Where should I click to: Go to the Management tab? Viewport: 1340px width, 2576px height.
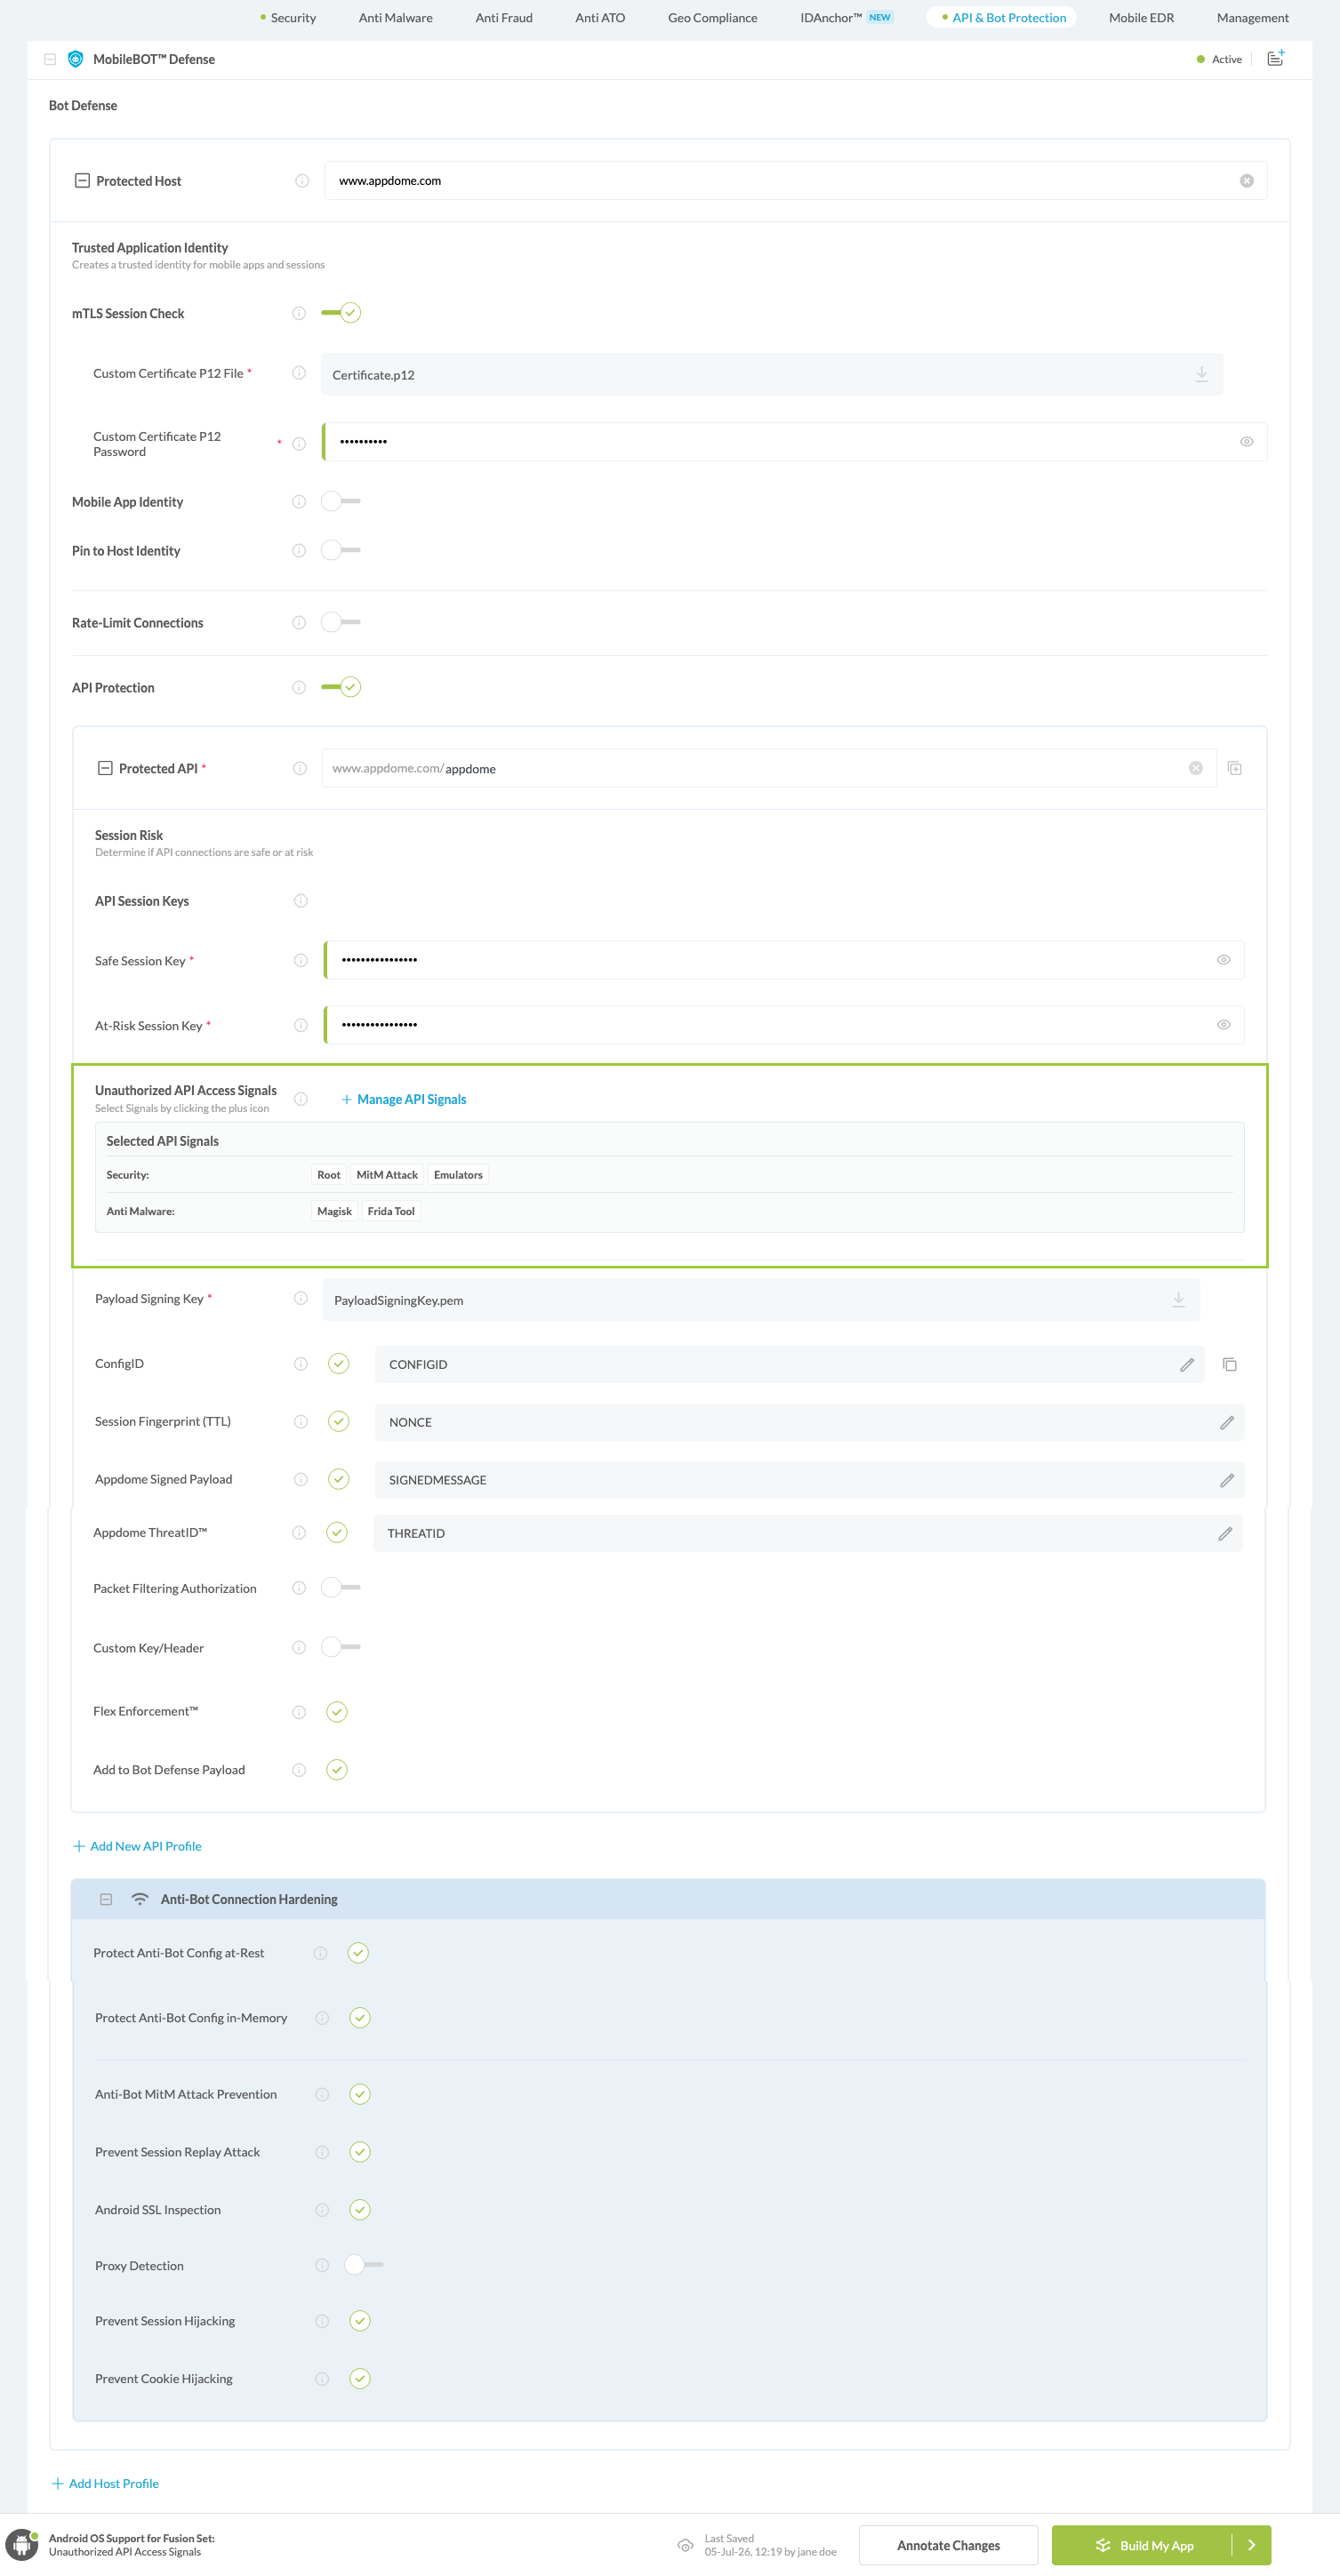[x=1252, y=18]
